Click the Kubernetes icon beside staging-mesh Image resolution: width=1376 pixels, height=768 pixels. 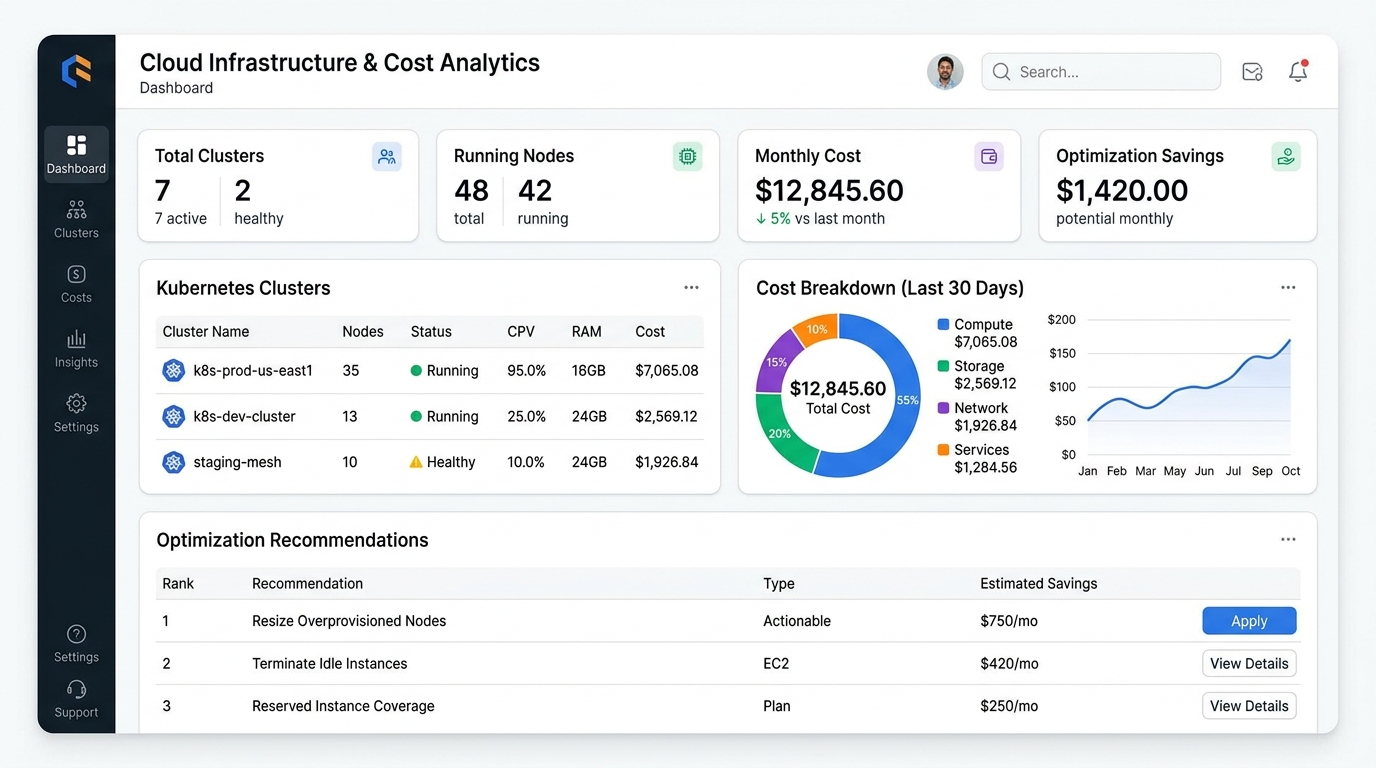click(x=174, y=463)
